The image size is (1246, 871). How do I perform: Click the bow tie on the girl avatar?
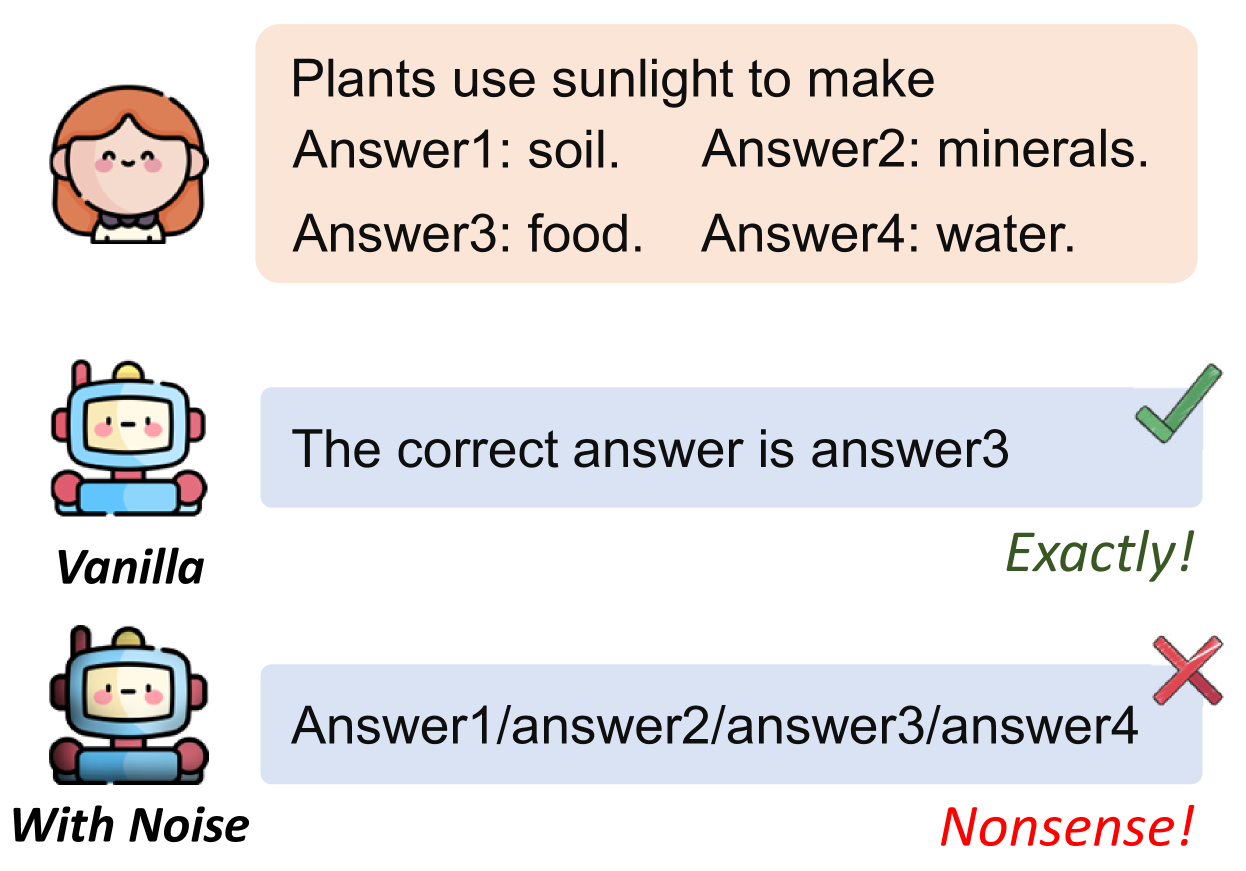(128, 220)
